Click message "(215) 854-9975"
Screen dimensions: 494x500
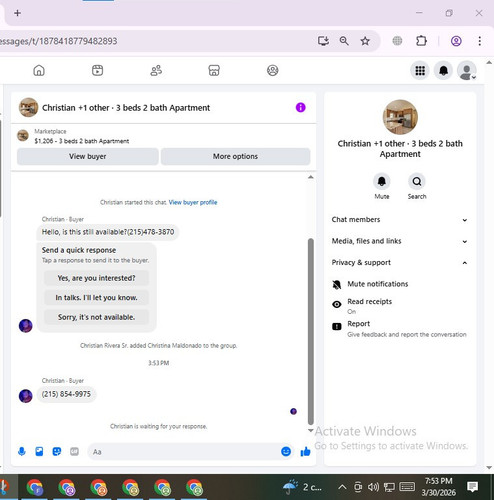66,394
